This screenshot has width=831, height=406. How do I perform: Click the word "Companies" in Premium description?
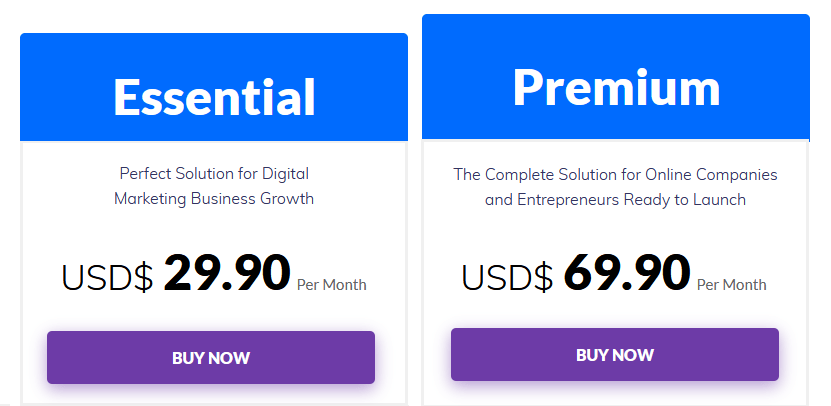click(737, 175)
